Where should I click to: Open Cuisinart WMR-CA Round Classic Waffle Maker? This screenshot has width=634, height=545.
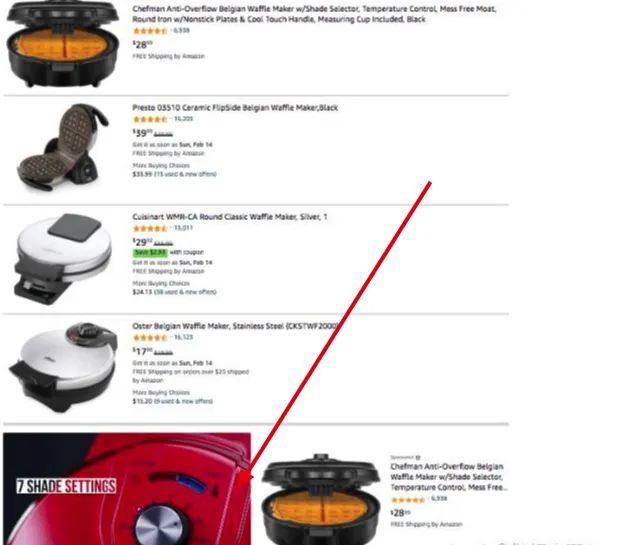[230, 217]
